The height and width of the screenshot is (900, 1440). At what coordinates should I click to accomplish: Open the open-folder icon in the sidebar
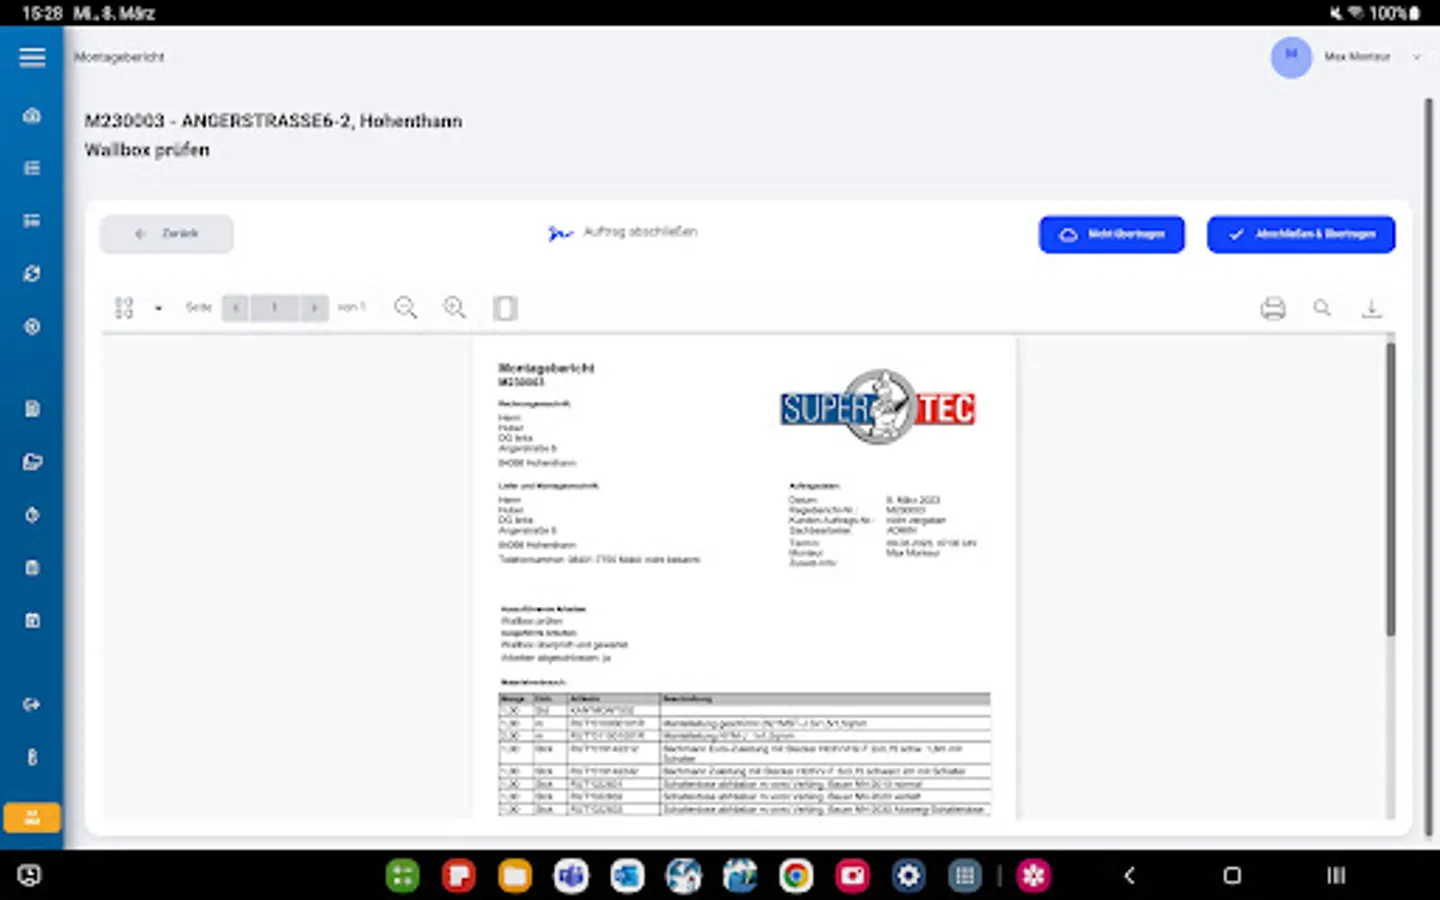32,461
